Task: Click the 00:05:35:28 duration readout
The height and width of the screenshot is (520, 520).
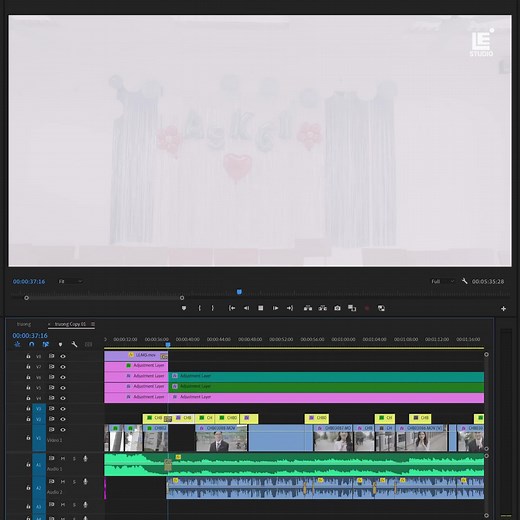Action: (488, 282)
